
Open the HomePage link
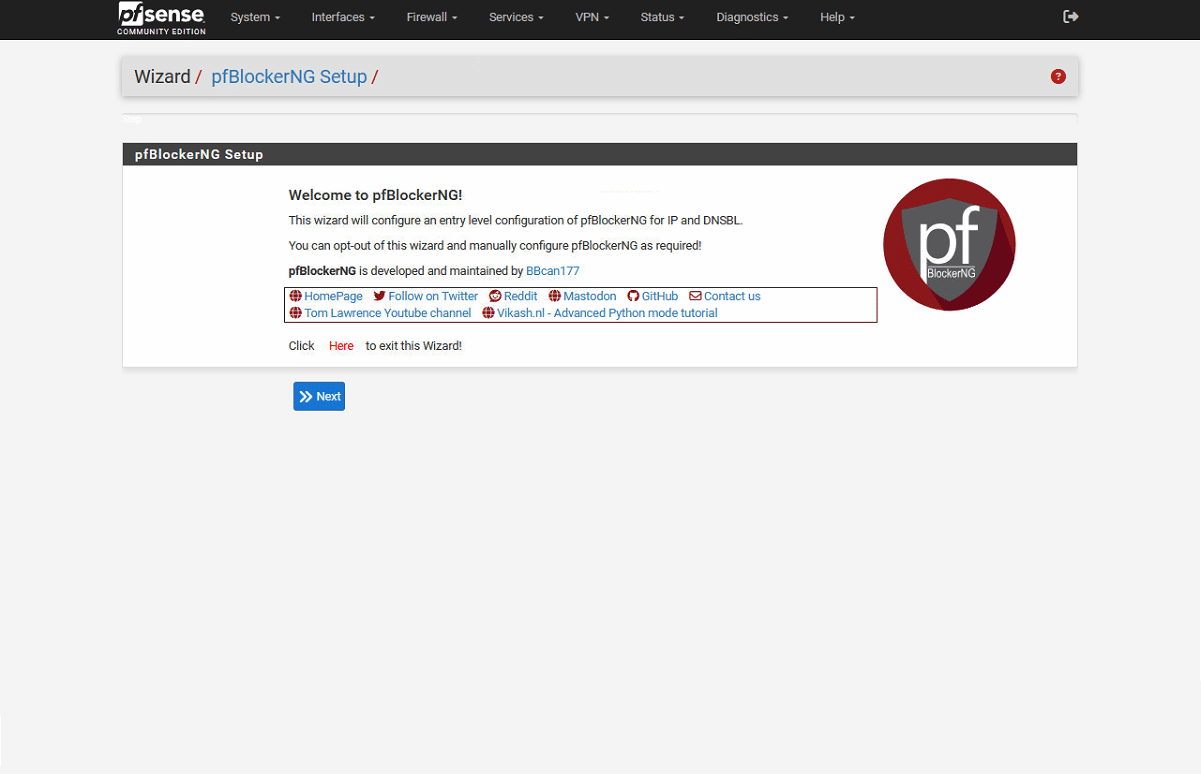click(333, 296)
